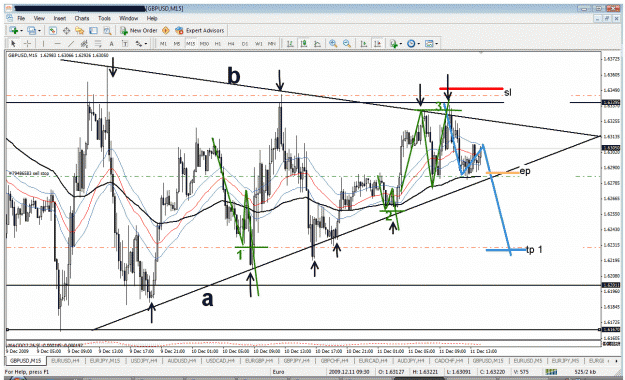The image size is (625, 380).
Task: Open the Data Window crosshair icon
Action: click(x=66, y=30)
